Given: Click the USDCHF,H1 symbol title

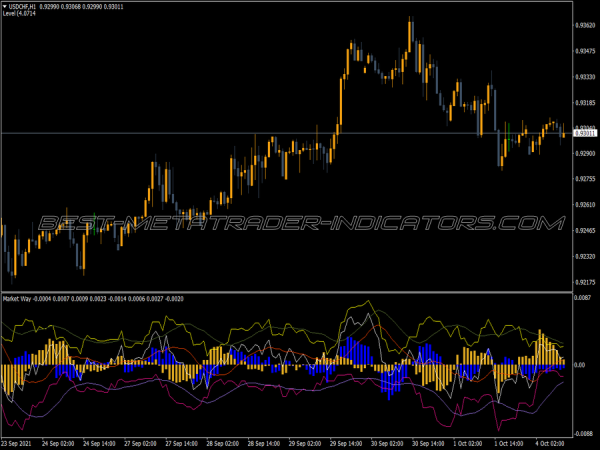Looking at the screenshot, I should [x=22, y=7].
